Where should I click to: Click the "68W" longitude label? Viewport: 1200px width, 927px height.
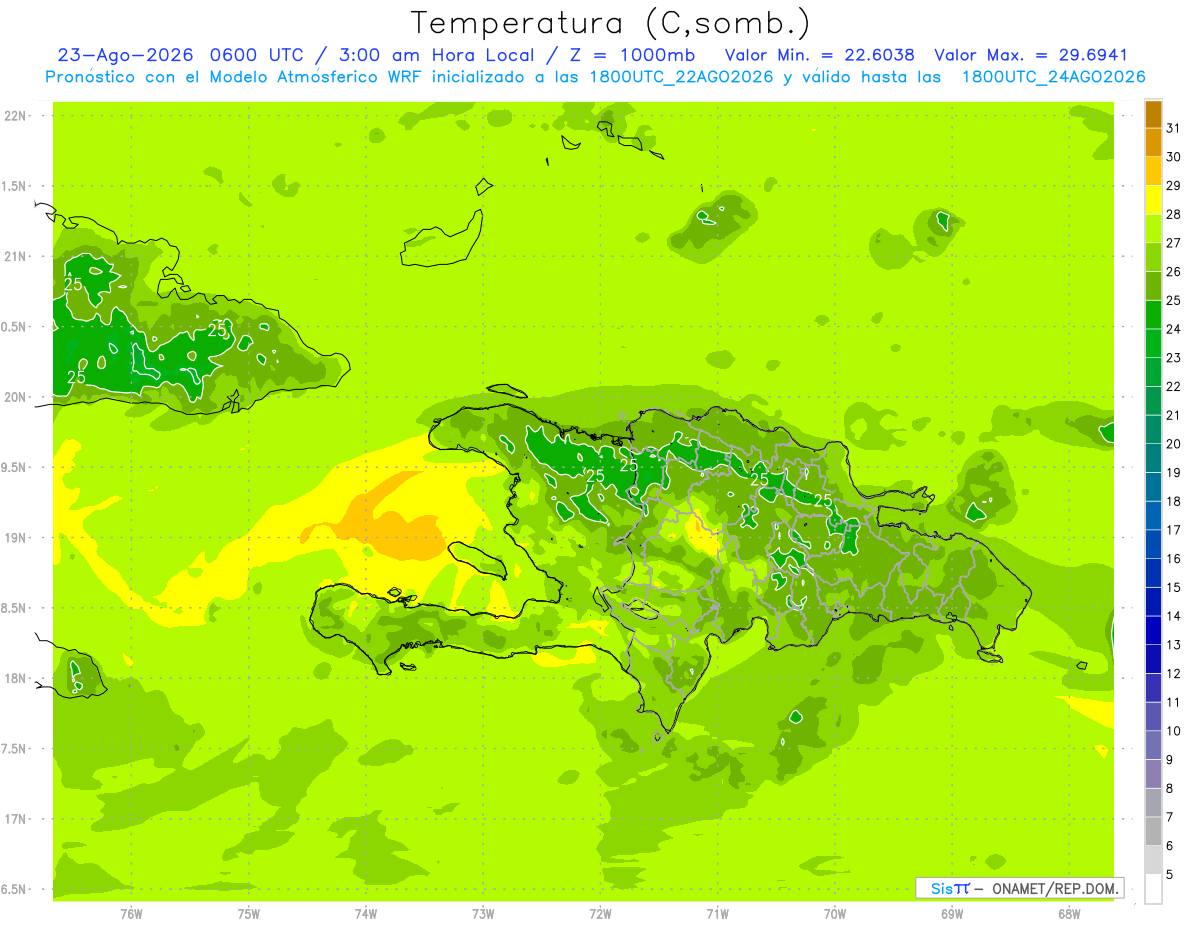[1068, 913]
